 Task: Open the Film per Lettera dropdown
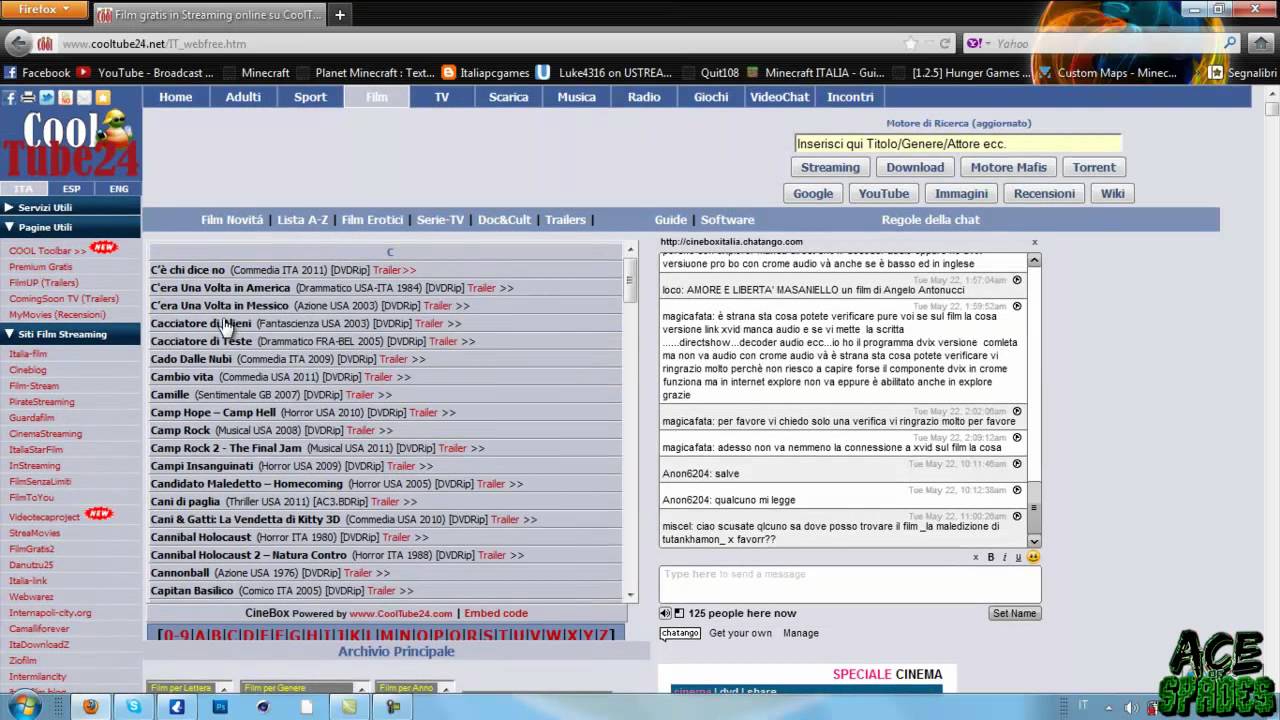[190, 688]
